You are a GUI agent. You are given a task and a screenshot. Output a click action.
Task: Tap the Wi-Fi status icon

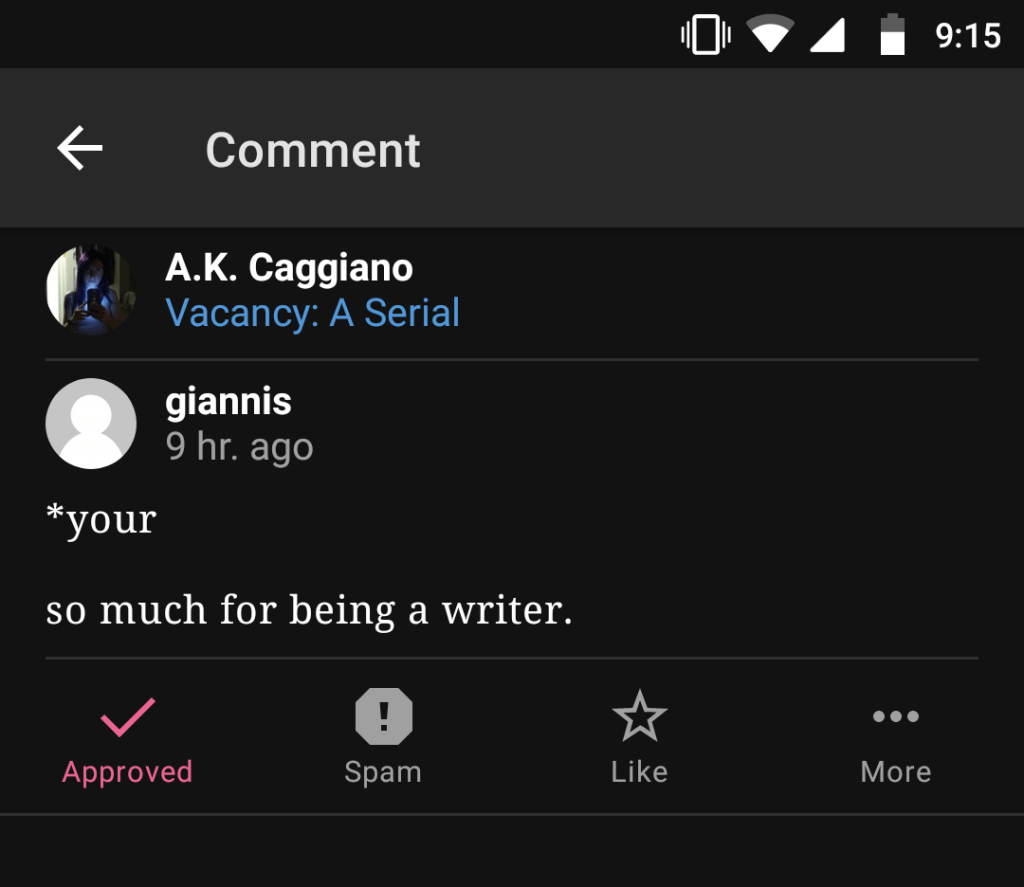770,36
